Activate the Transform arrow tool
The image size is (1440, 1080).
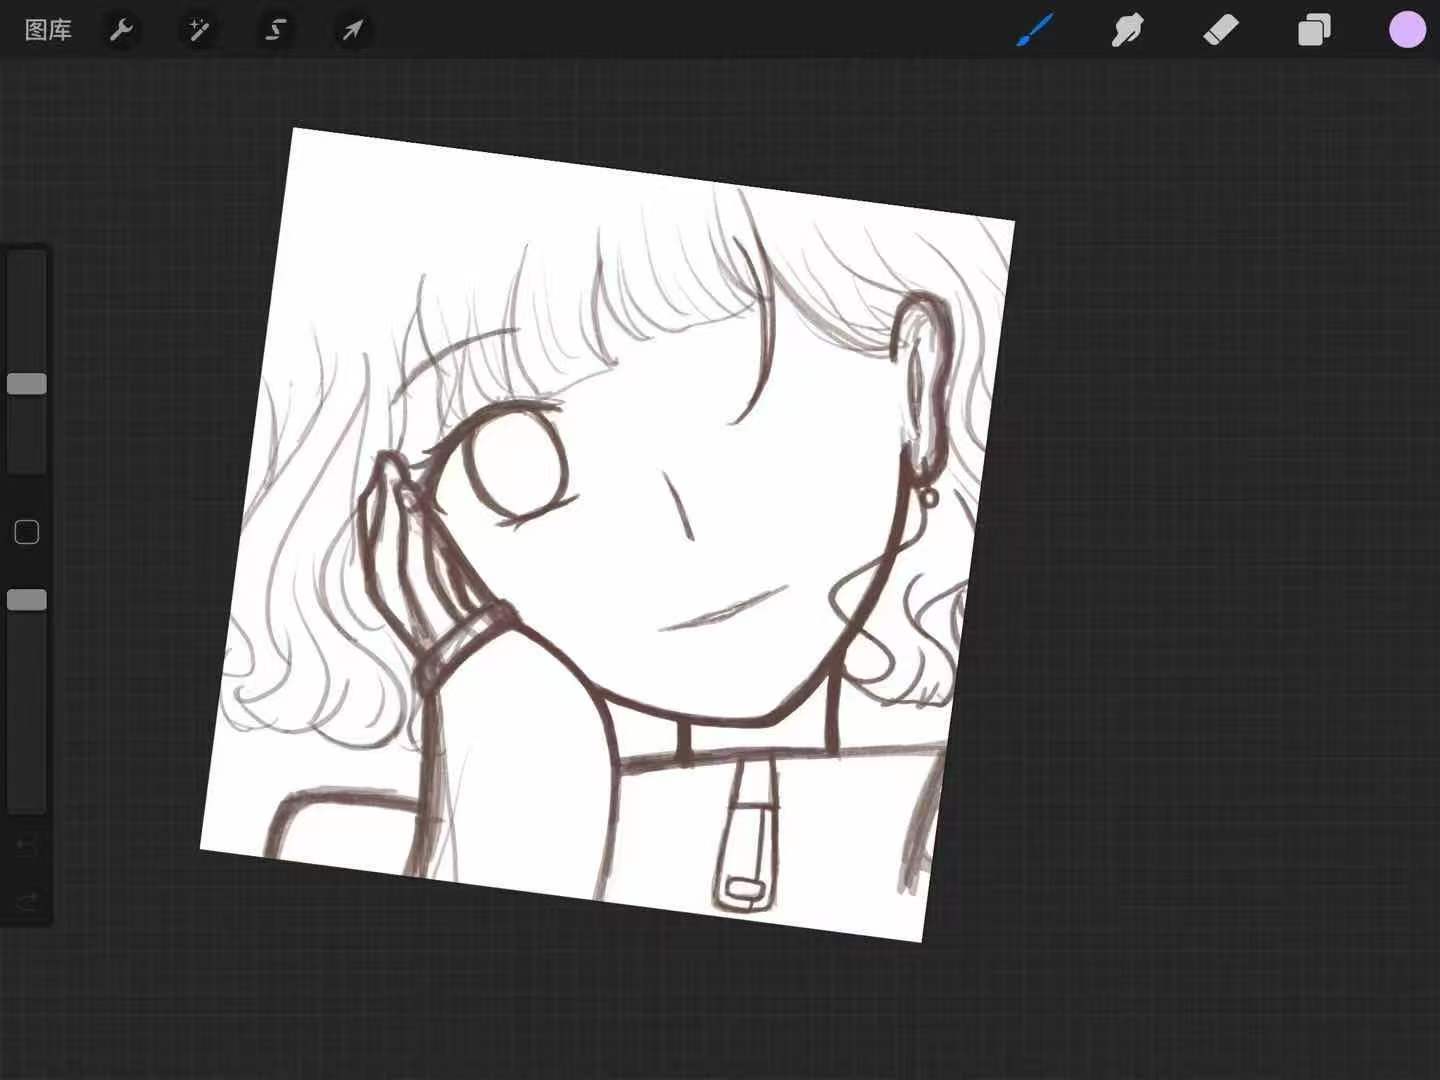pos(352,30)
